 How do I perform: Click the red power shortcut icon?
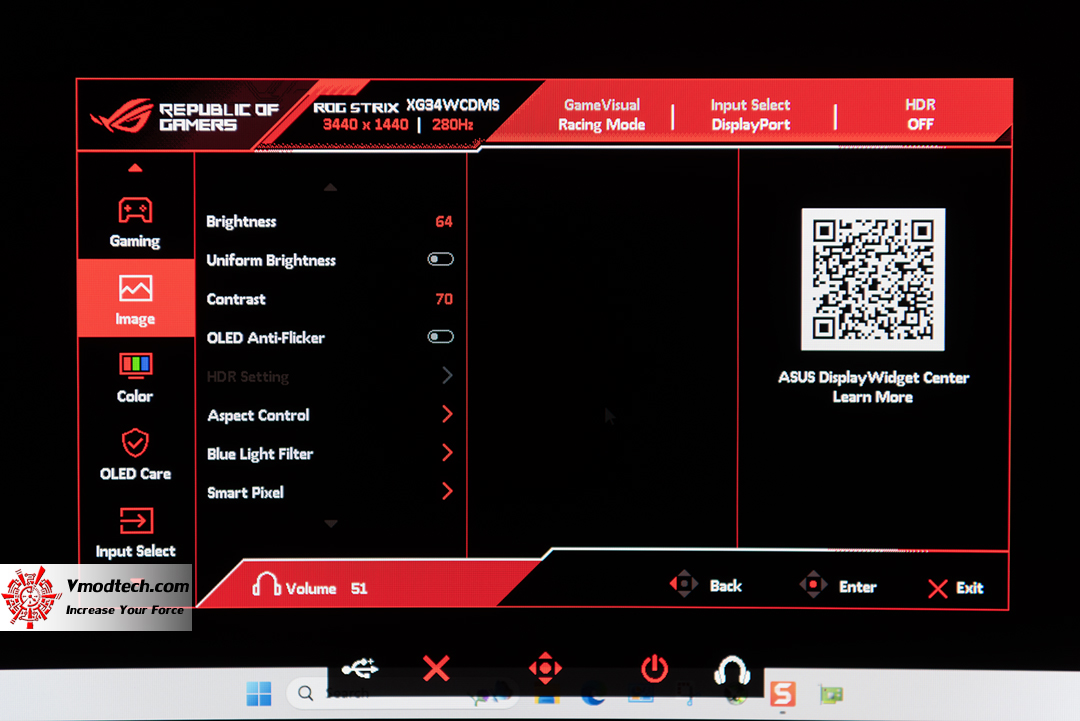654,668
